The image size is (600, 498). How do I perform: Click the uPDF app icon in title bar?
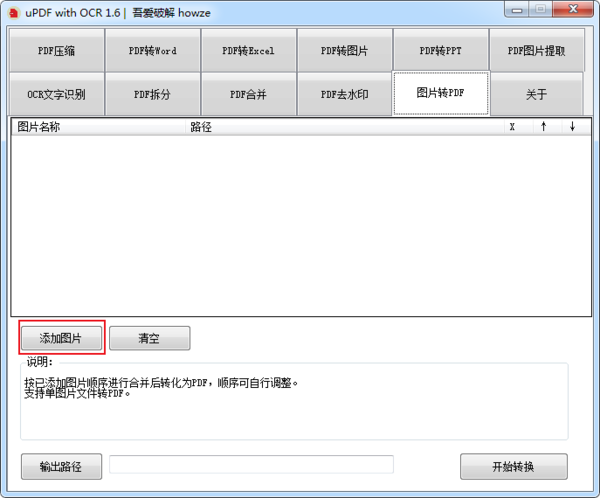[x=14, y=13]
